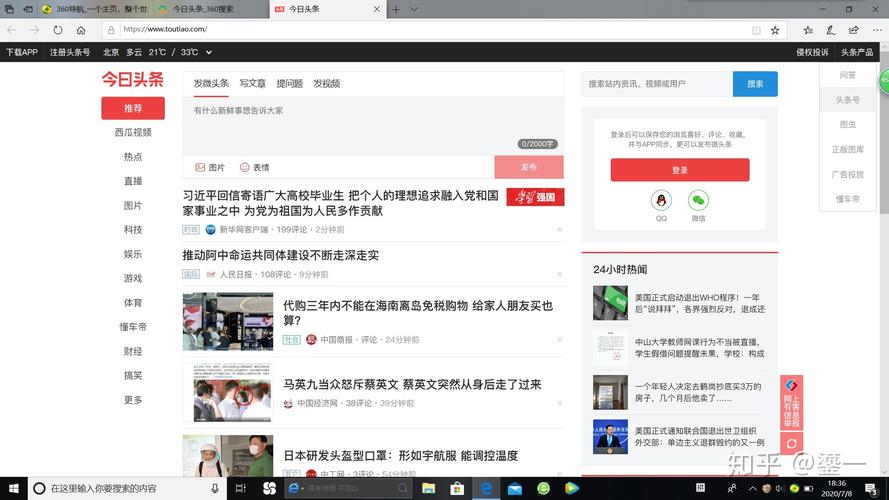Select 头条号 in the 头条产品 list

pyautogui.click(x=848, y=100)
